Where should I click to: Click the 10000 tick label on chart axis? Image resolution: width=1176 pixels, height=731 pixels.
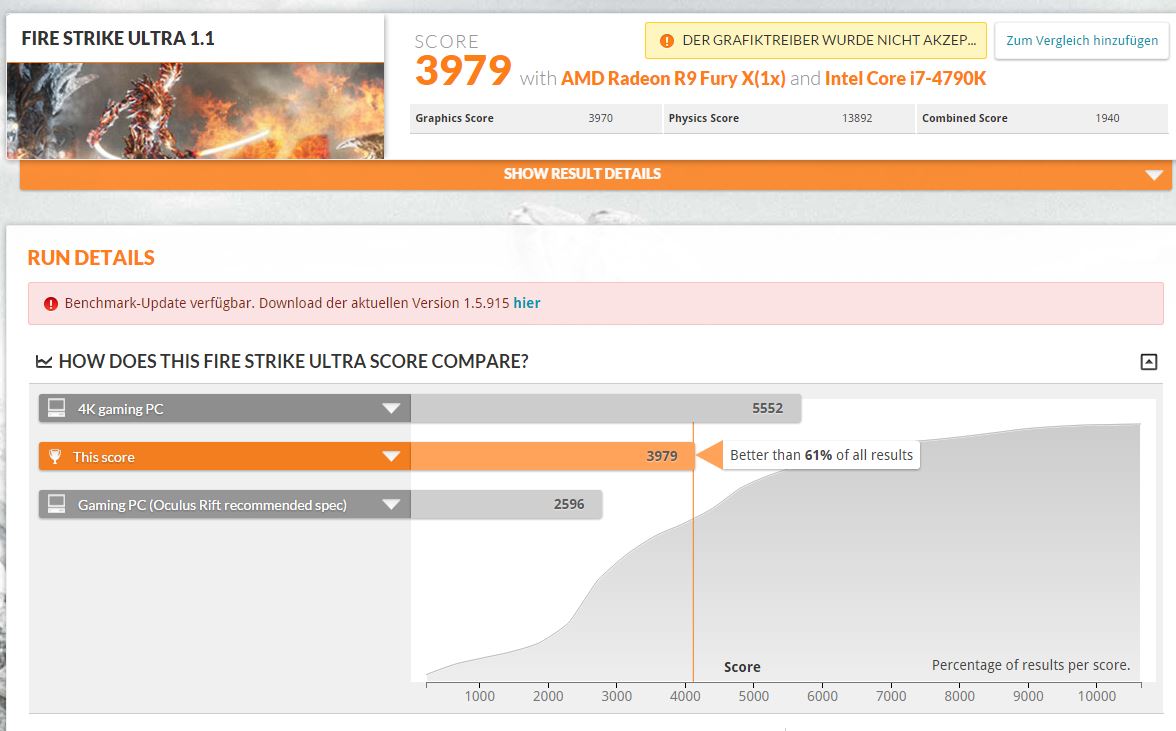[1096, 696]
